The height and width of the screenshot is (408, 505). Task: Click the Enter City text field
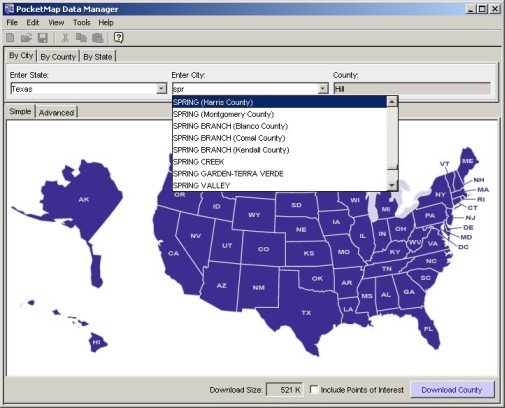click(245, 89)
